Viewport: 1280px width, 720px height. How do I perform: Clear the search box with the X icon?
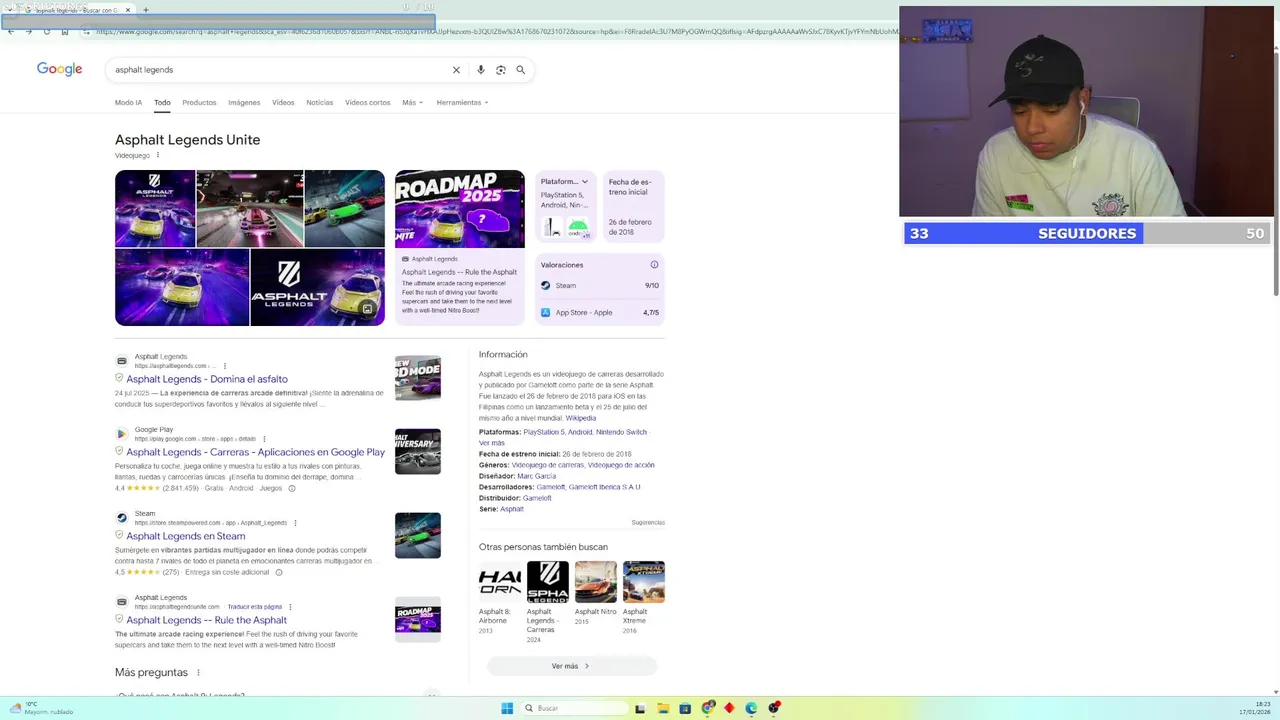click(x=456, y=70)
